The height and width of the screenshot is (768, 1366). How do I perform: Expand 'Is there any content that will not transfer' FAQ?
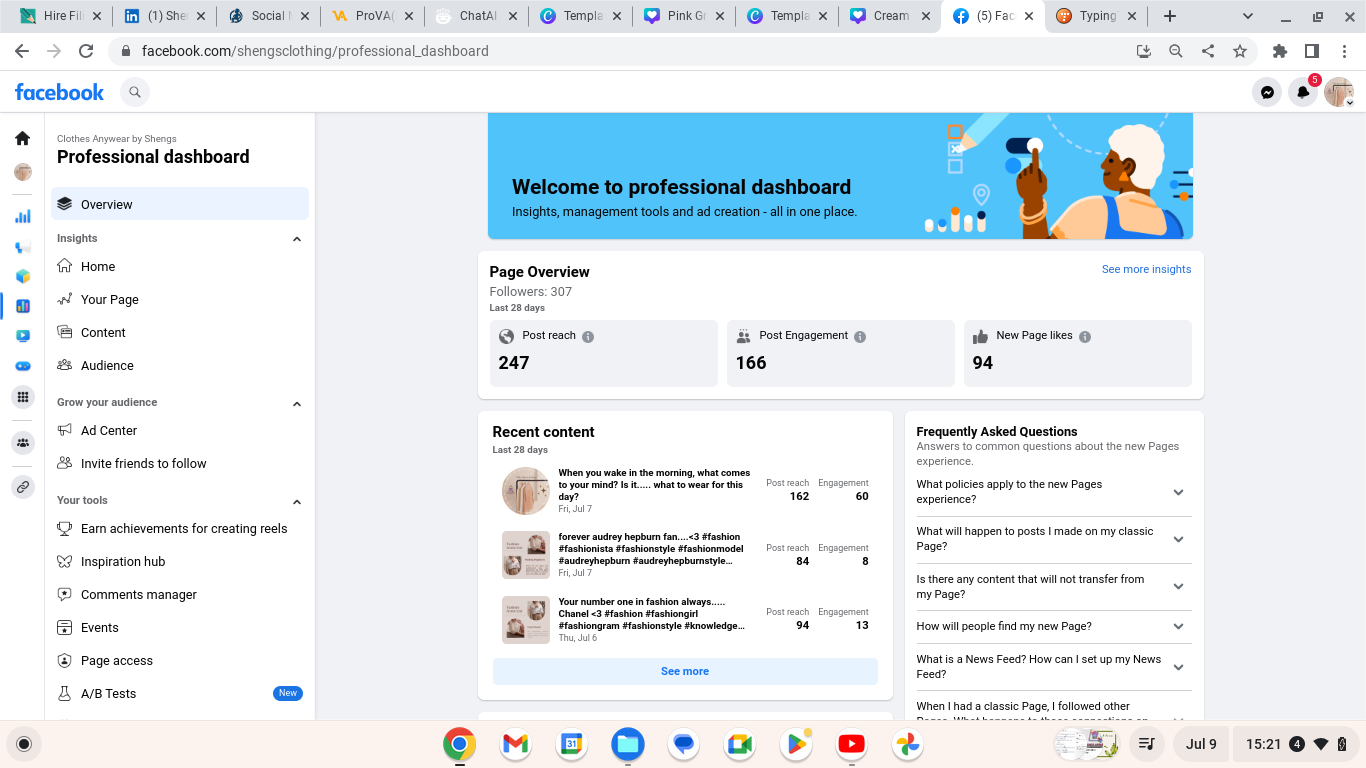[1178, 586]
